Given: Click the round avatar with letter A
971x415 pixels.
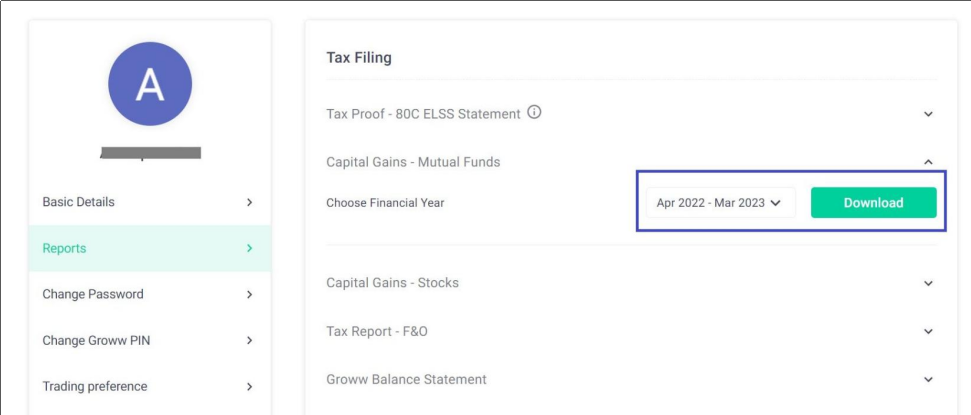Looking at the screenshot, I should pyautogui.click(x=150, y=84).
